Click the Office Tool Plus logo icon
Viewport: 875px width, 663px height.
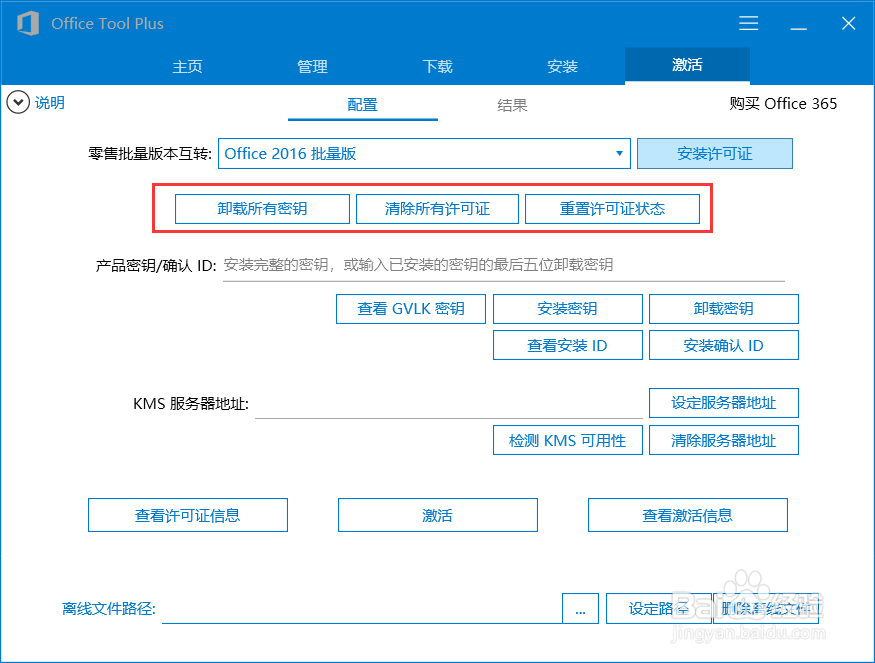28,23
